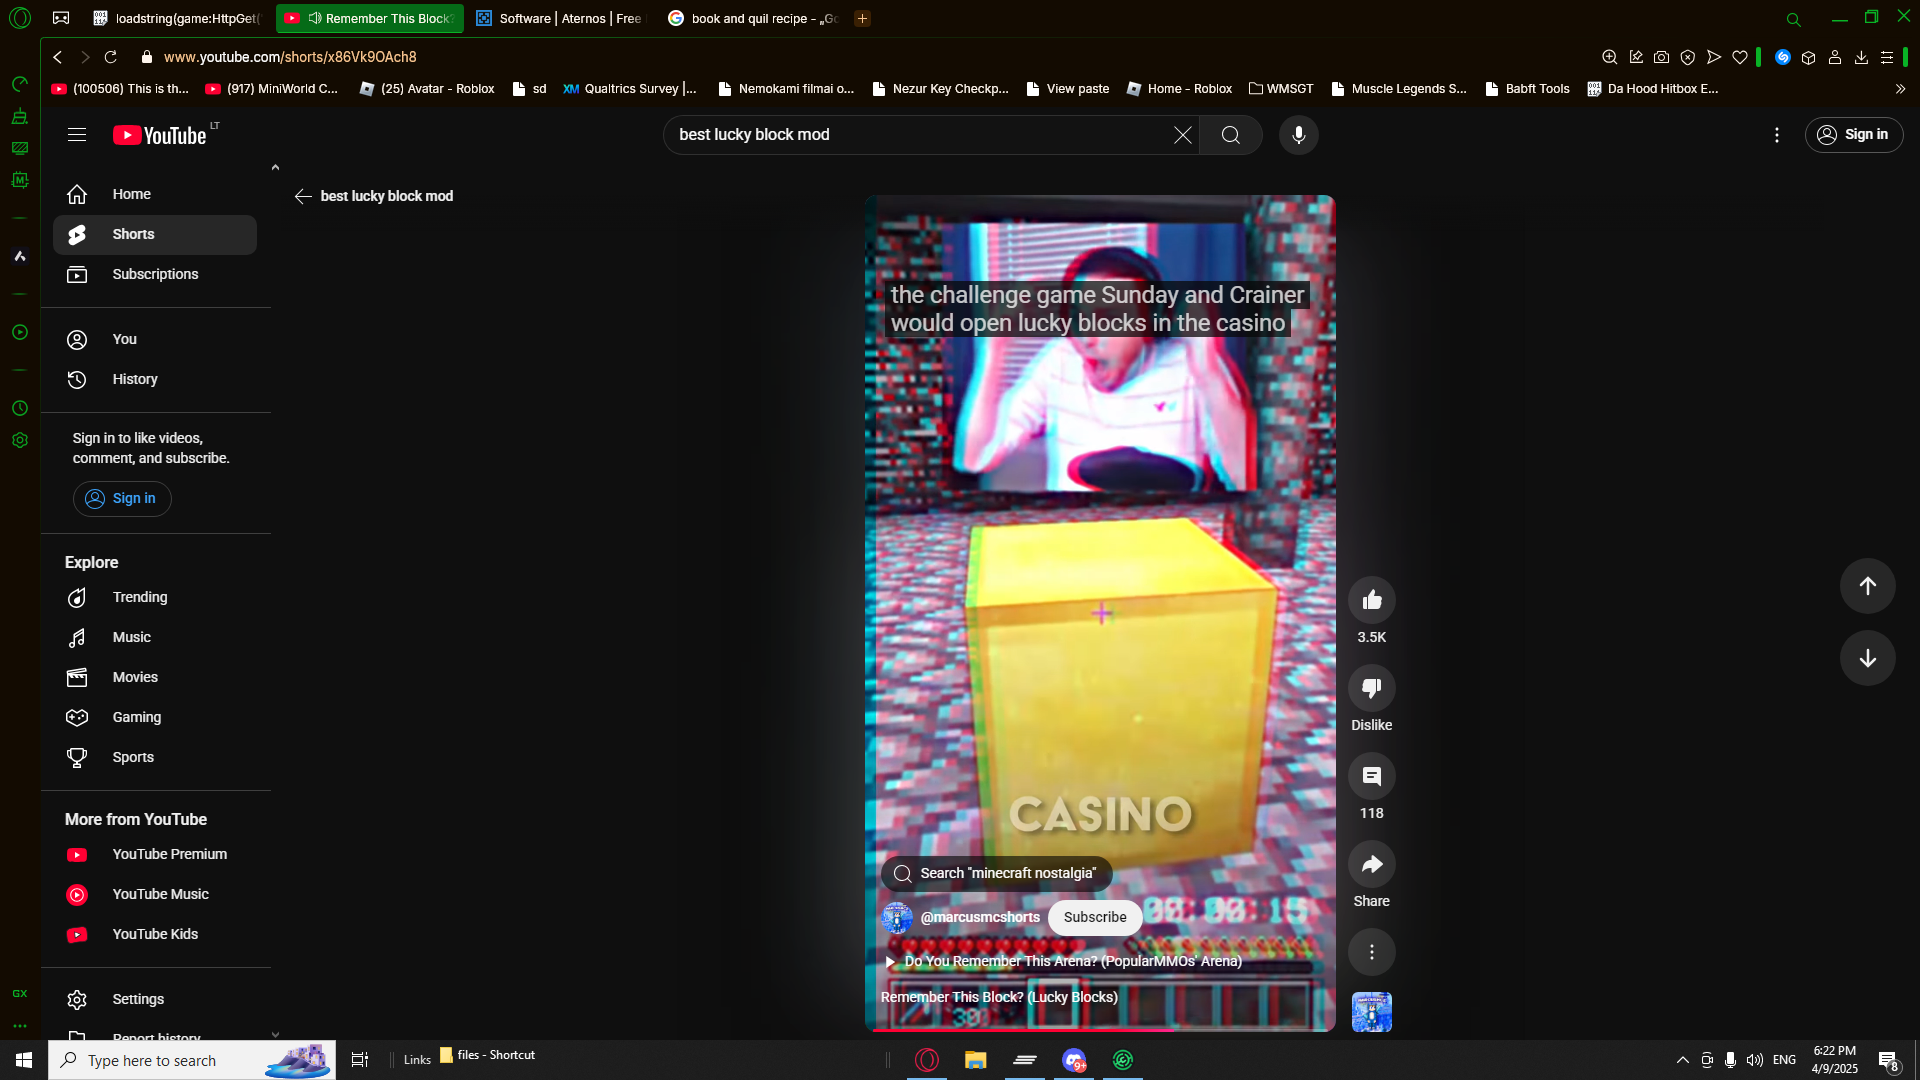The width and height of the screenshot is (1920, 1080).
Task: Collapse sidebar using top scroll arrow
Action: pos(275,168)
